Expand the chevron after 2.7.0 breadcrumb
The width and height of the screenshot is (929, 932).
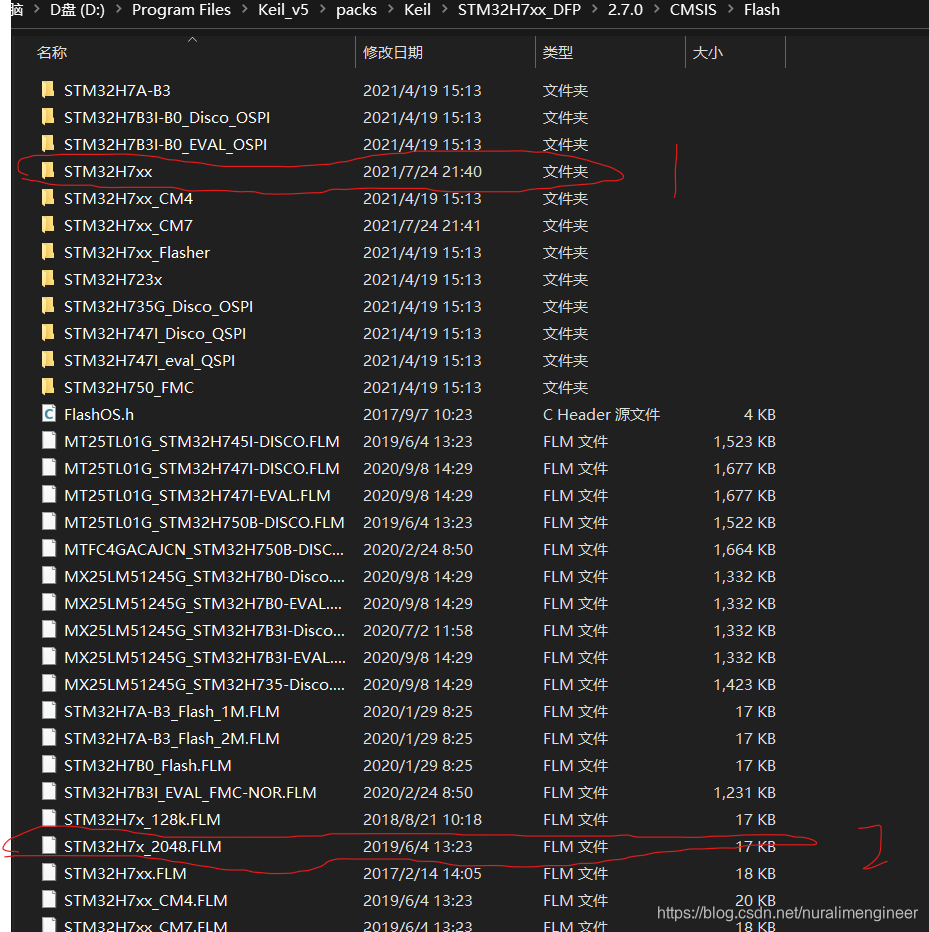[x=656, y=10]
